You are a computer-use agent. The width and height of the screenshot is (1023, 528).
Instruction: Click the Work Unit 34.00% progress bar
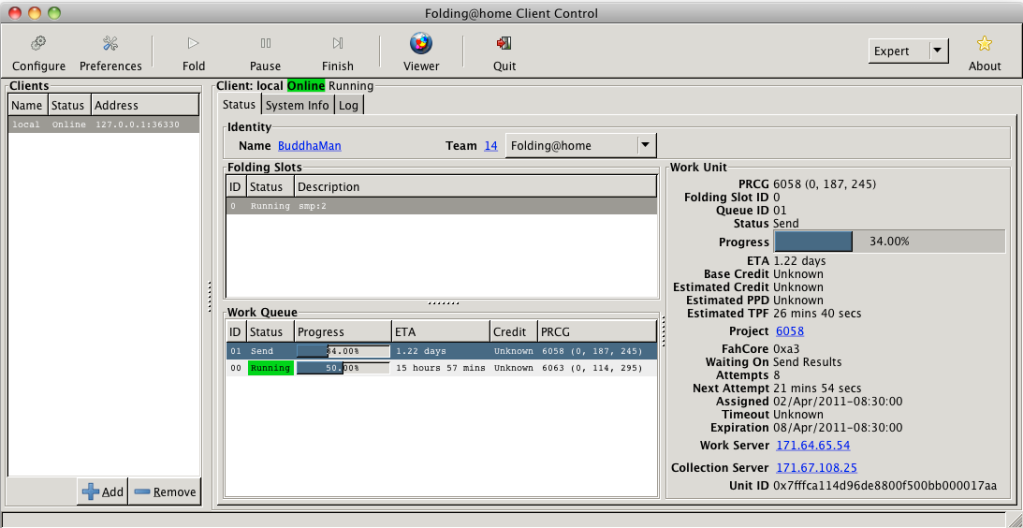point(889,241)
